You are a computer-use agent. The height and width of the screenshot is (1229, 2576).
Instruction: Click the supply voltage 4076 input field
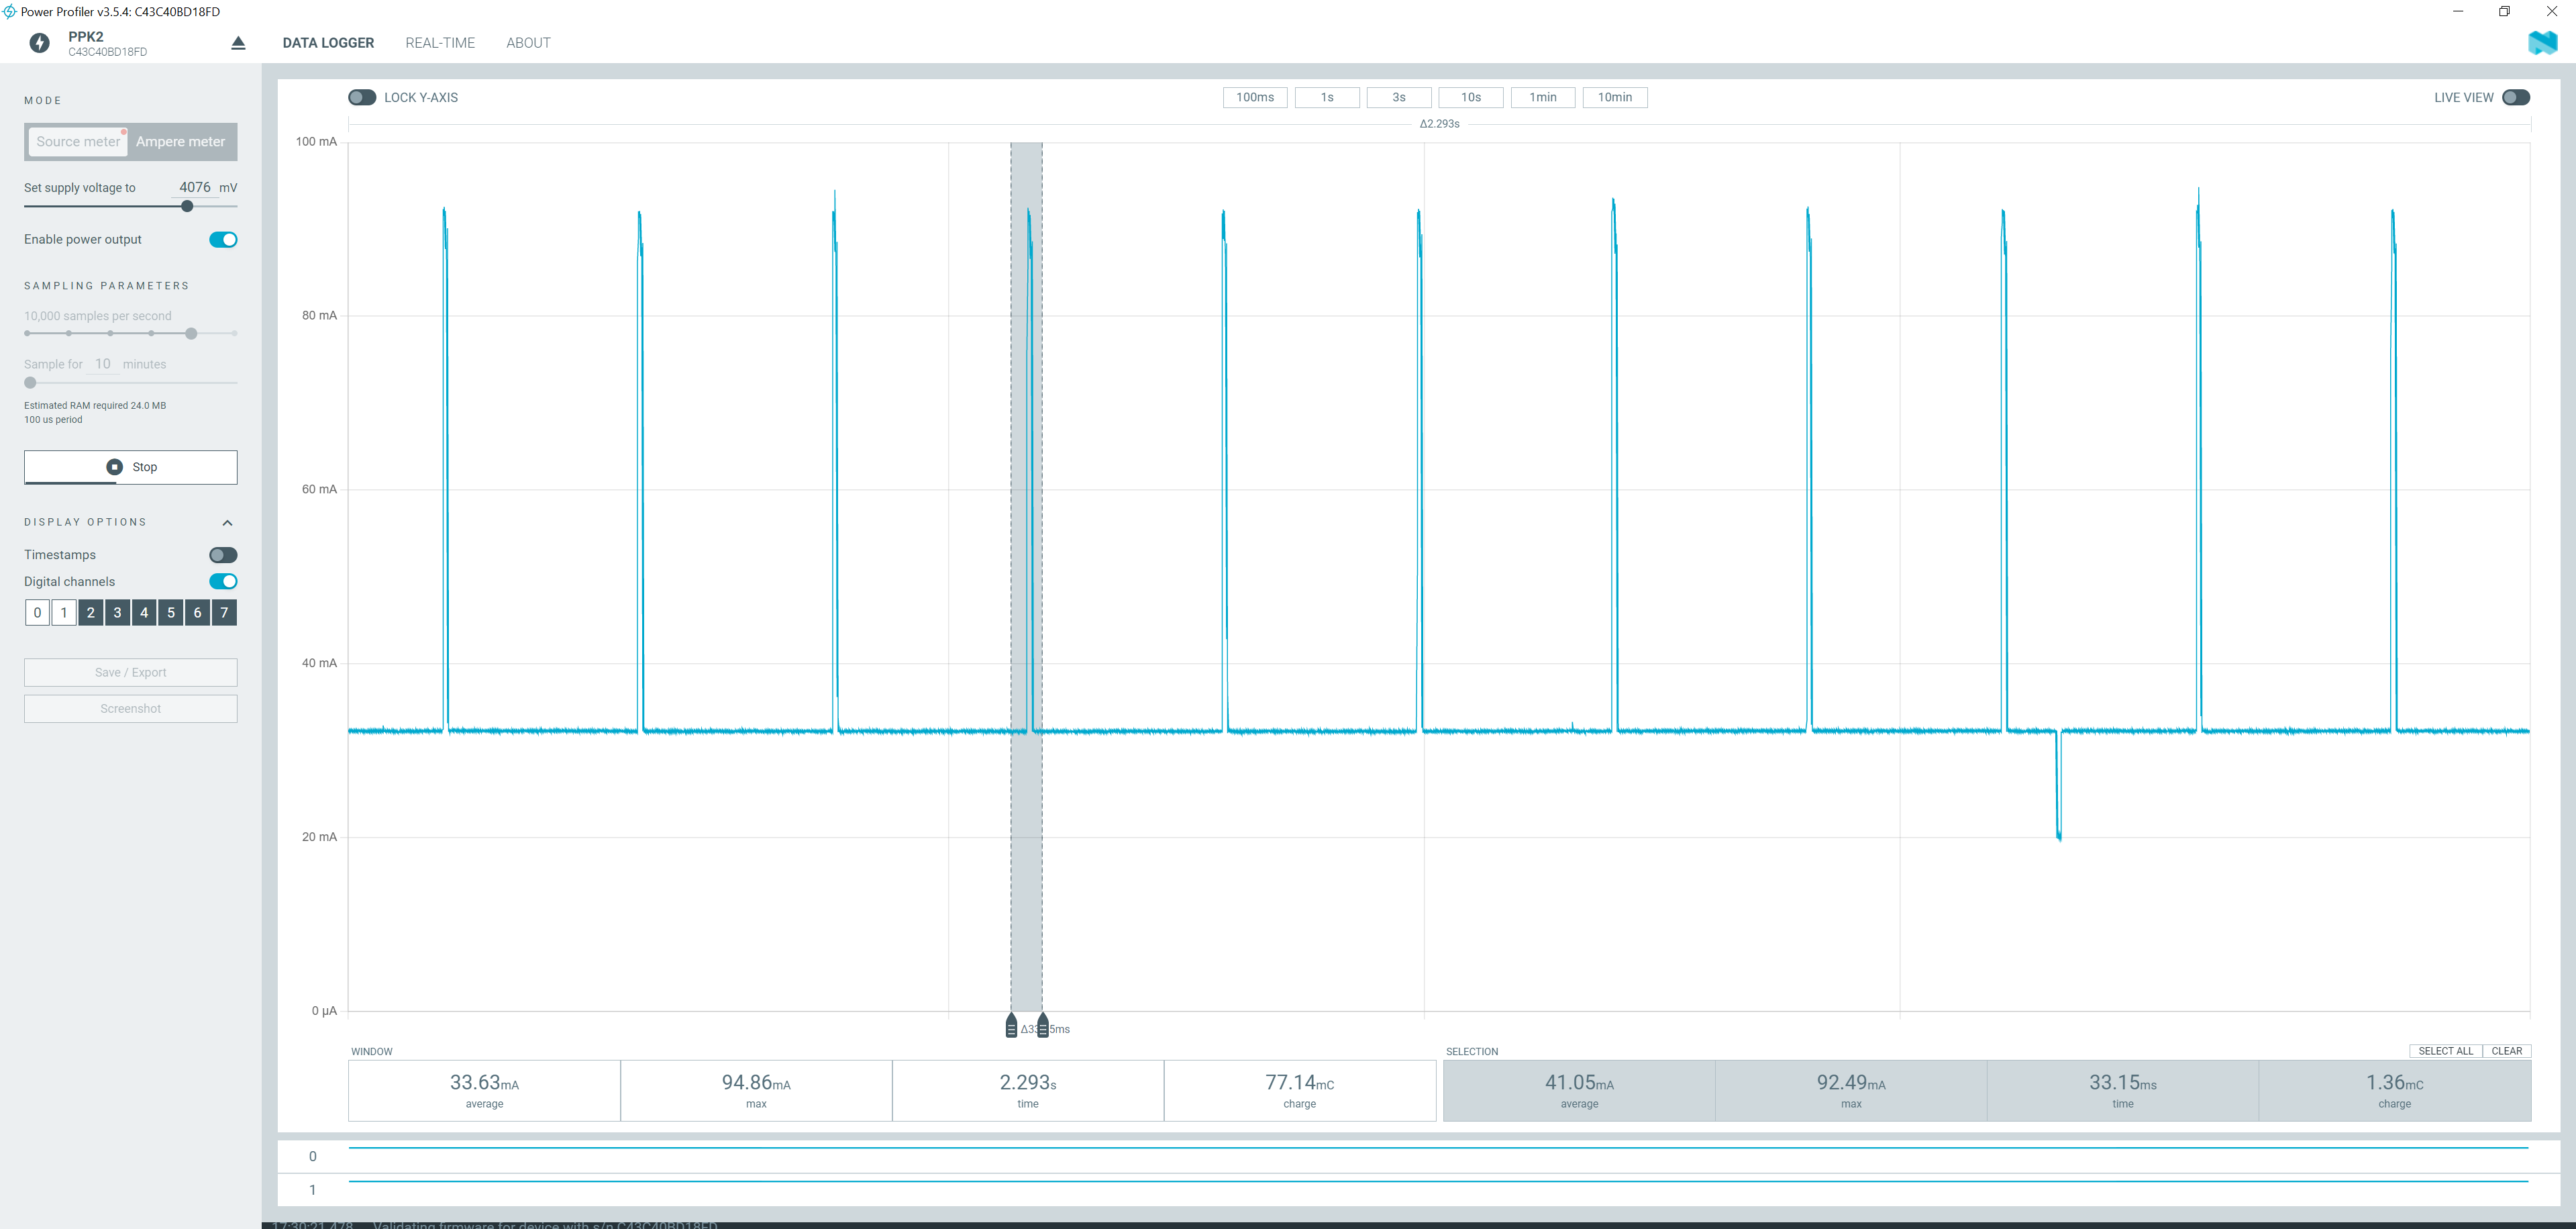coord(194,188)
